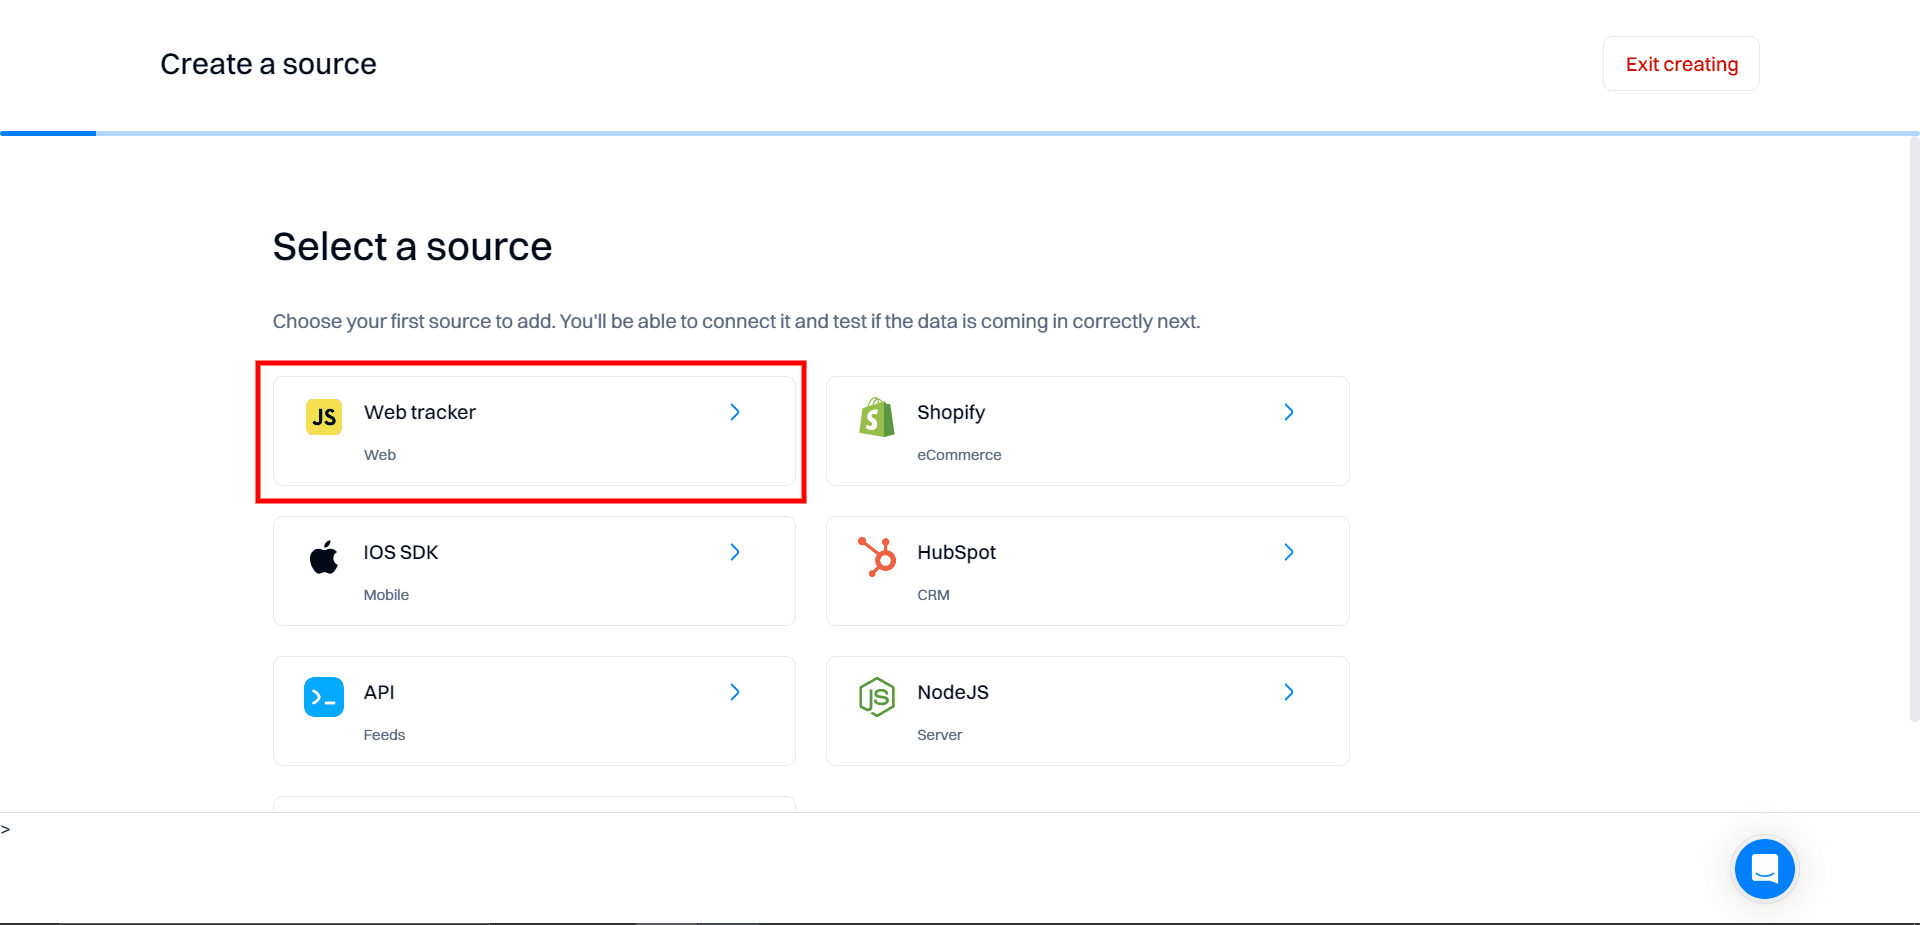The image size is (1920, 925).
Task: Open the chat support bubble
Action: 1764,869
